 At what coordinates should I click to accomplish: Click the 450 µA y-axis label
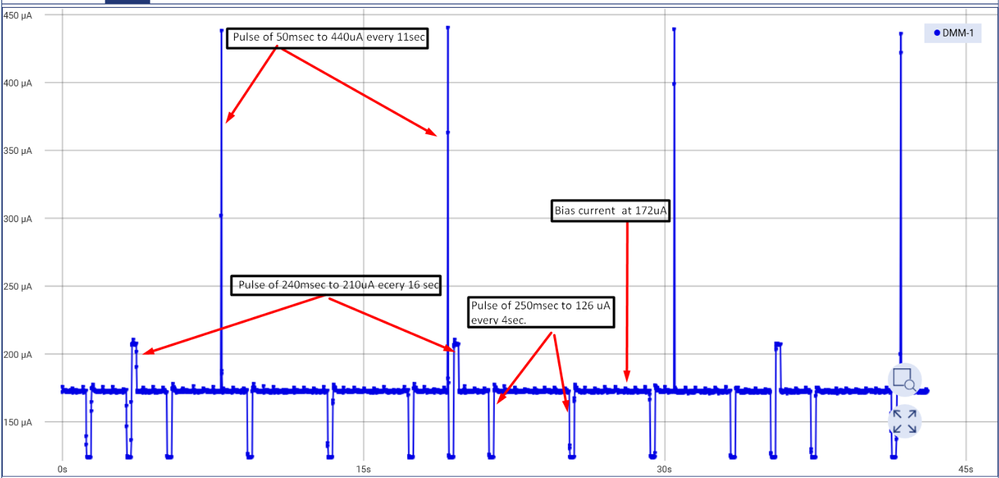[x=18, y=15]
